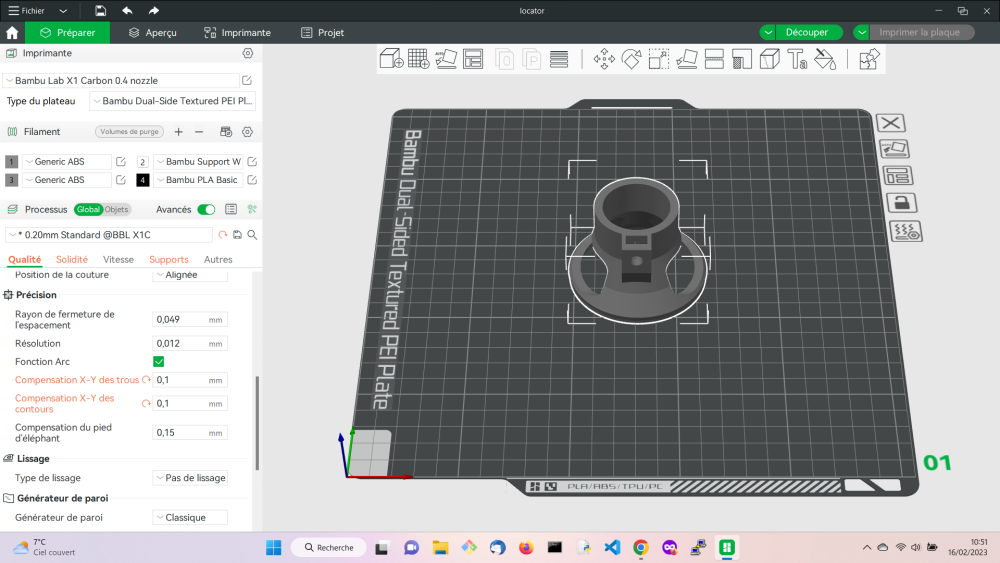This screenshot has width=1000, height=563.
Task: Add a filament with plus icon
Action: pyautogui.click(x=178, y=132)
